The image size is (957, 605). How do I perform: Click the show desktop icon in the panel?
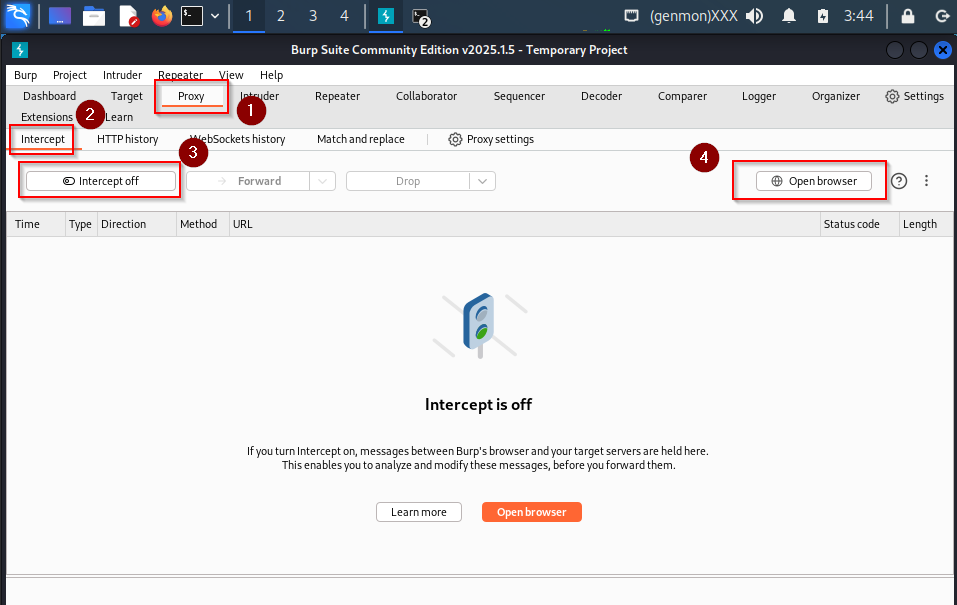pos(59,16)
